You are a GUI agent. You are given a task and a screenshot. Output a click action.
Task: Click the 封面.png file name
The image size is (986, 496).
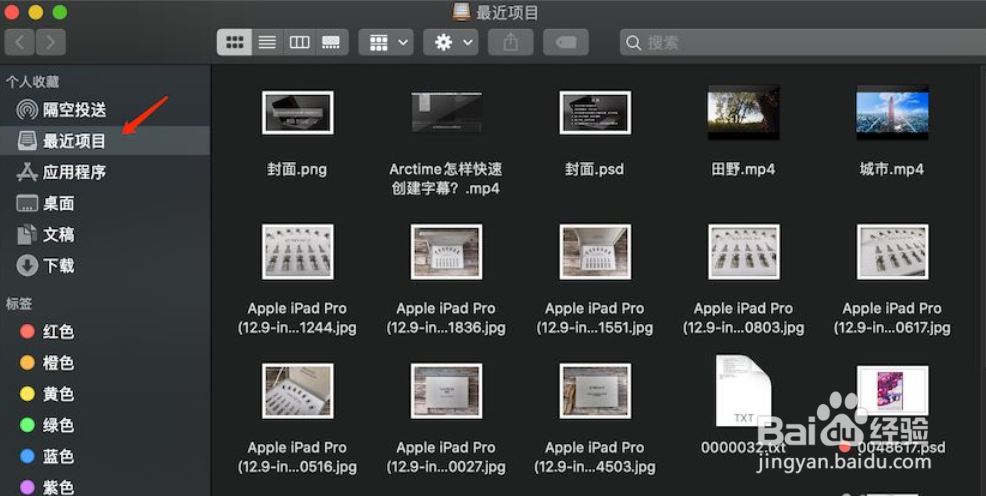pos(297,169)
